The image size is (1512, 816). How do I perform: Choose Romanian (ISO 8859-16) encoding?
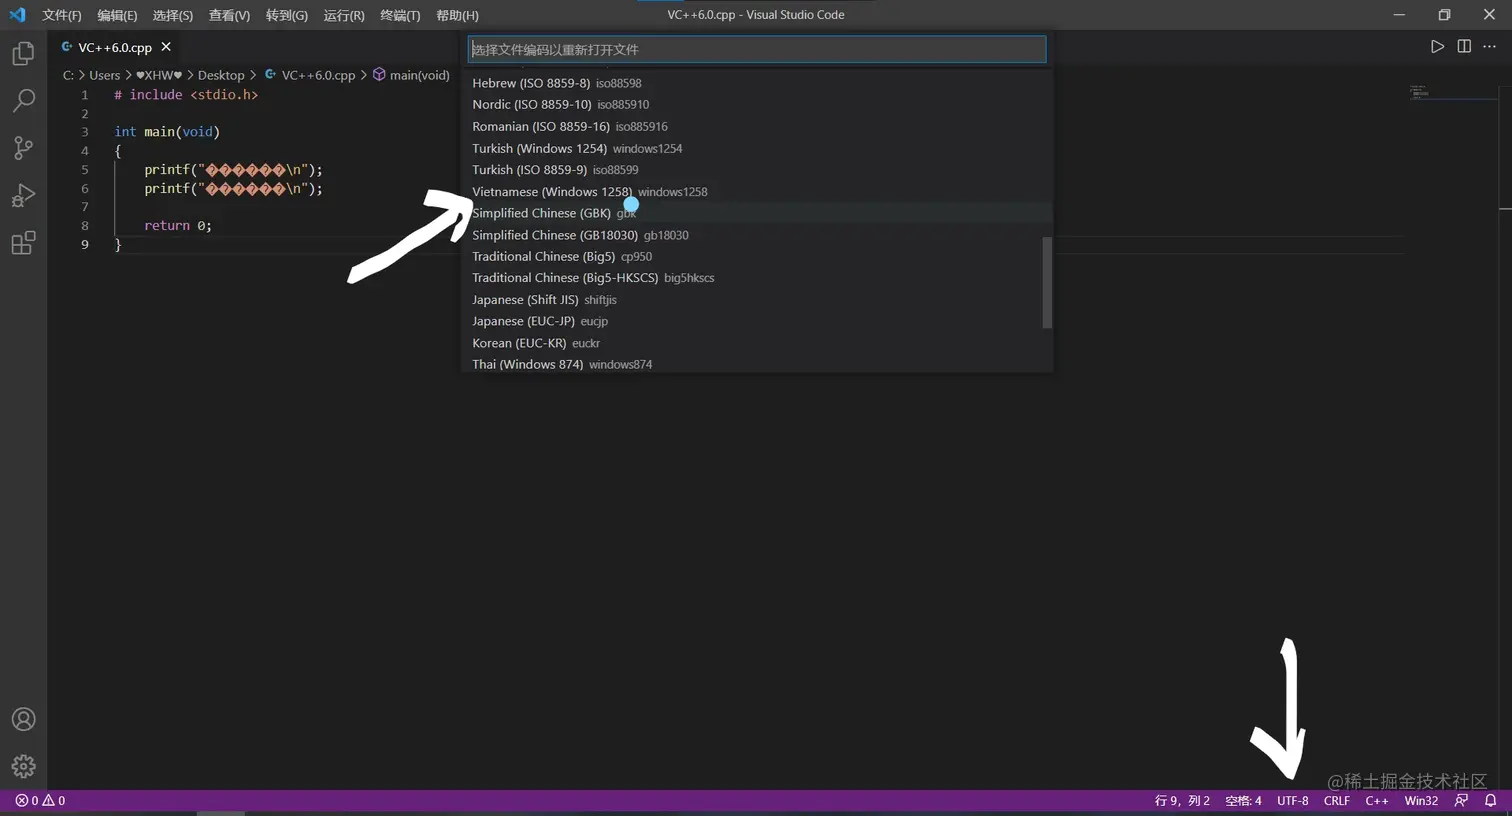[x=757, y=126]
